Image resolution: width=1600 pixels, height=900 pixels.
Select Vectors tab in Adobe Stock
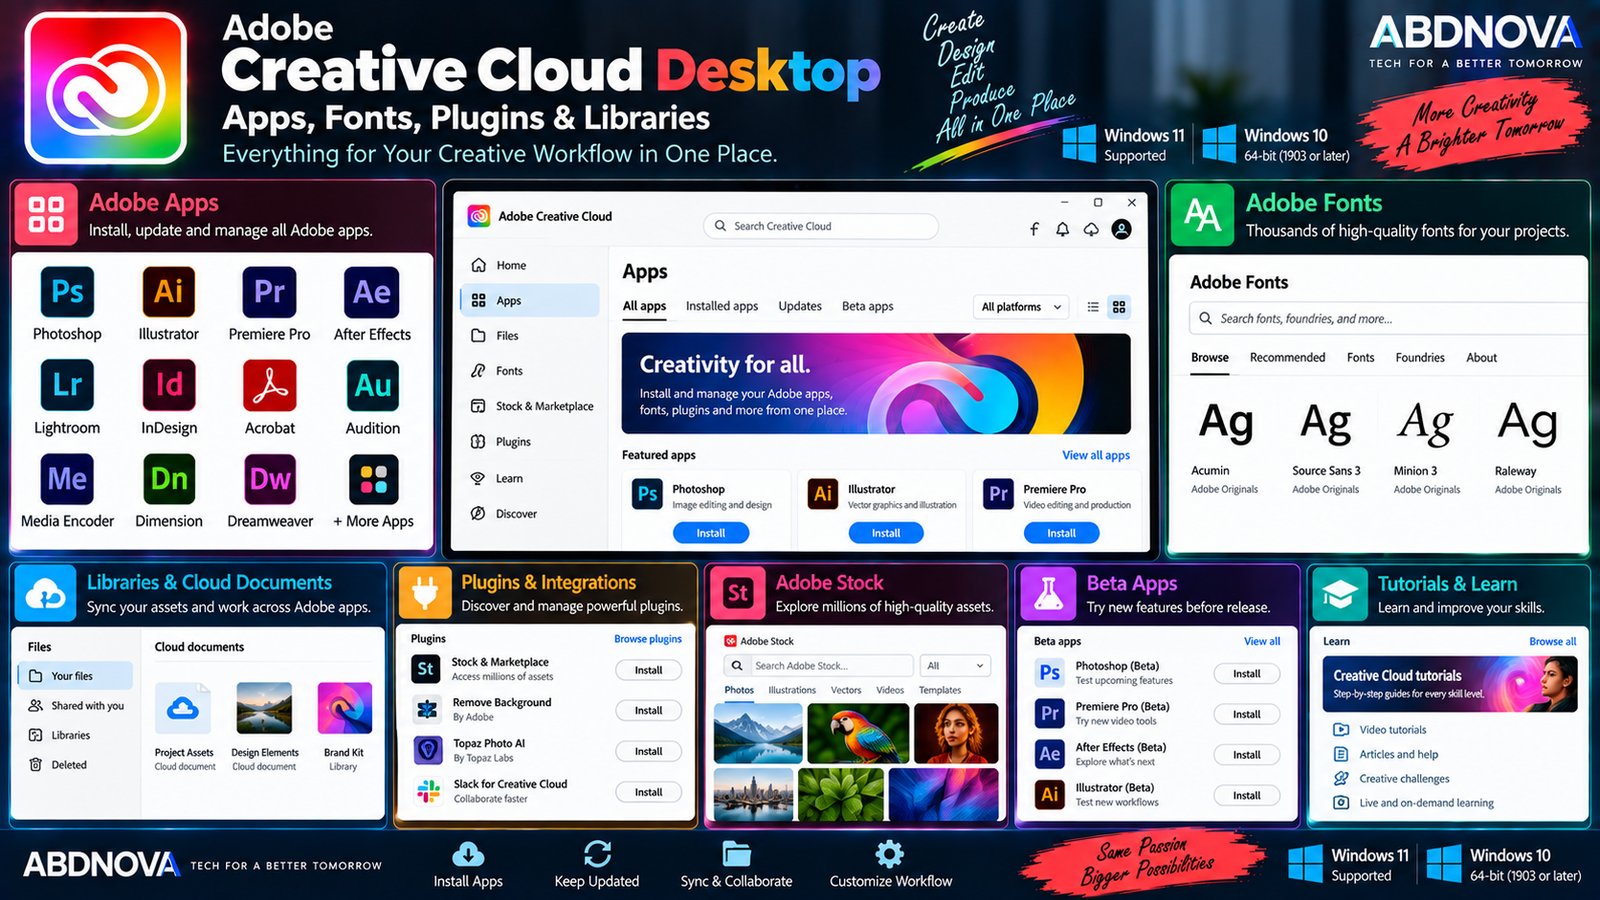[846, 690]
